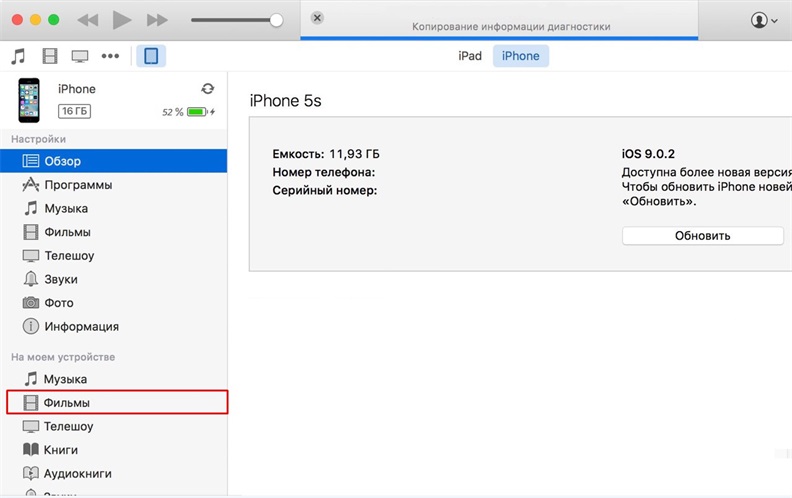Click the Номер телефона label
The height and width of the screenshot is (498, 792).
(324, 172)
